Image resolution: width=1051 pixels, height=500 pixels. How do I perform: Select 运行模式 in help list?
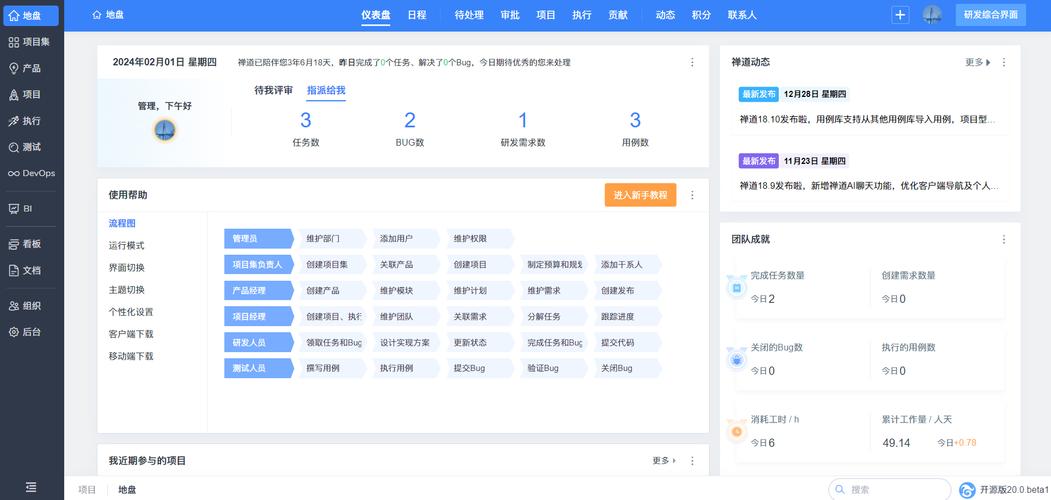pyautogui.click(x=127, y=245)
